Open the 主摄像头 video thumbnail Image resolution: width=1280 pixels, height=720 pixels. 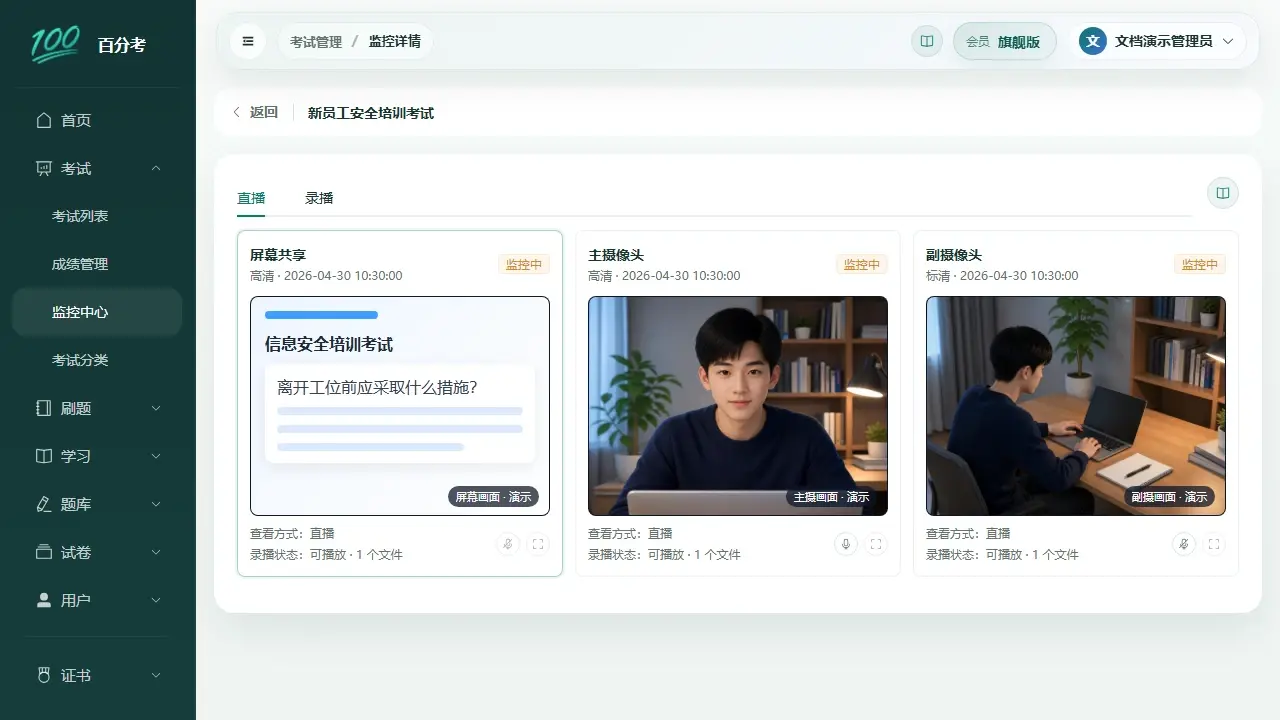pos(738,406)
